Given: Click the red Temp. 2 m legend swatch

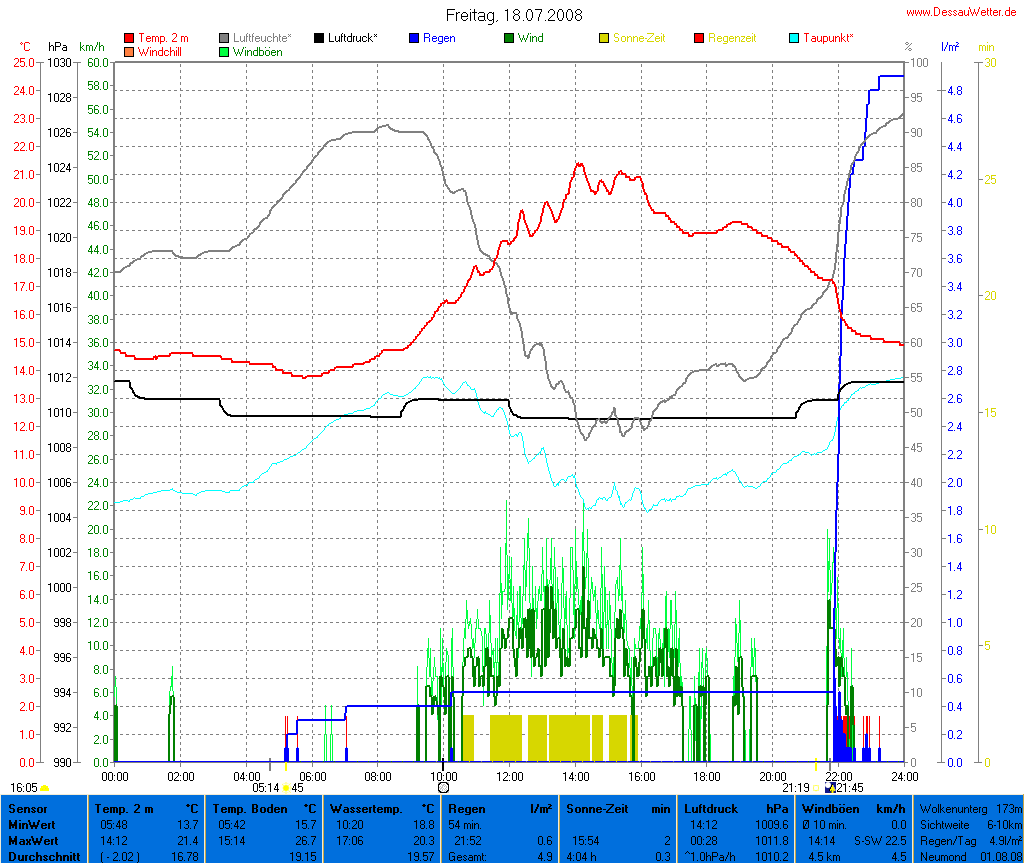Looking at the screenshot, I should (129, 38).
